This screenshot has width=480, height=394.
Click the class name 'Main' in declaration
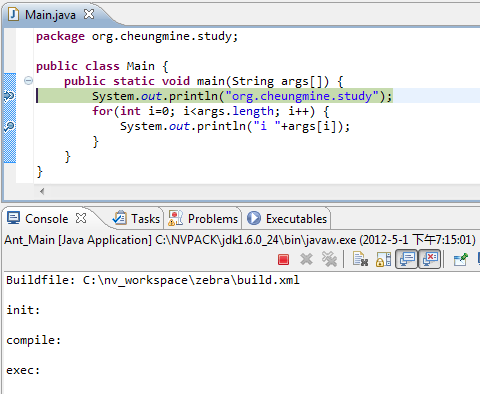141,66
